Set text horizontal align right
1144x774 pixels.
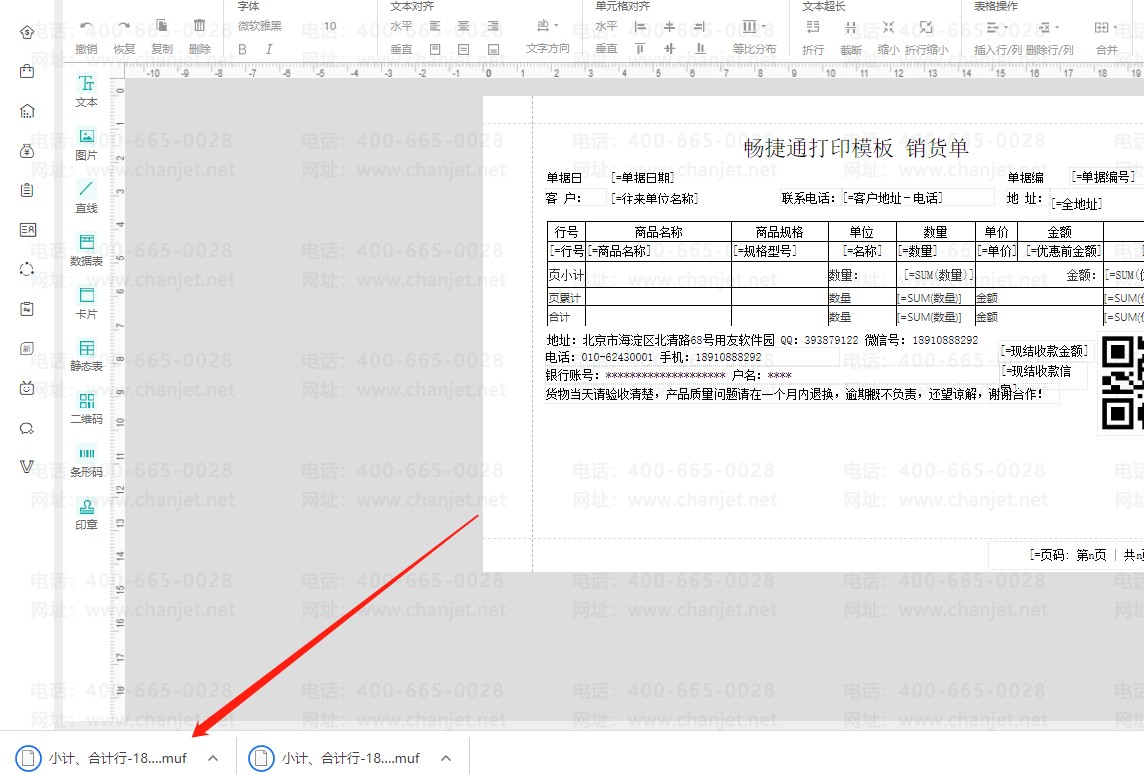point(493,26)
